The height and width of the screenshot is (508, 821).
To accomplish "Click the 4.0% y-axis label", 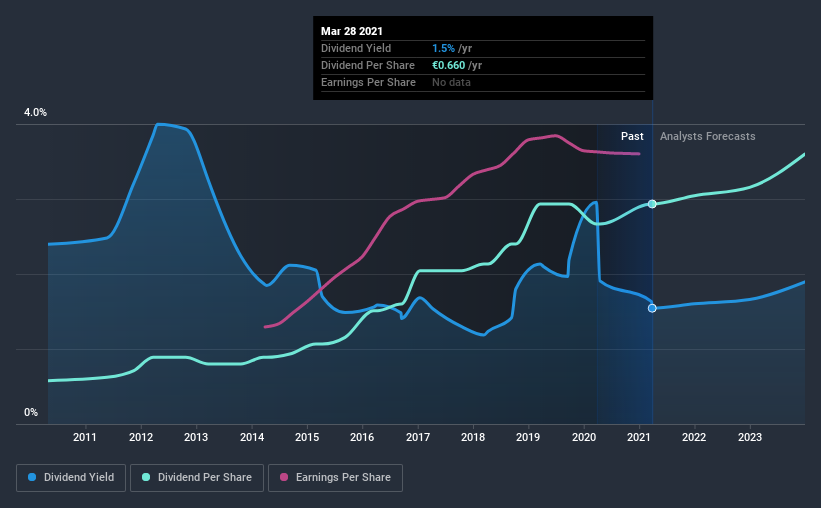I will click(x=35, y=112).
